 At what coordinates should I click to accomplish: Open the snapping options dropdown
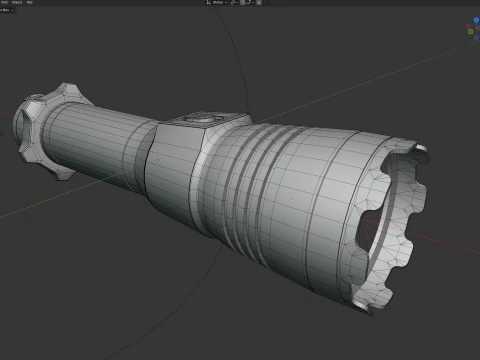pyautogui.click(x=250, y=2)
